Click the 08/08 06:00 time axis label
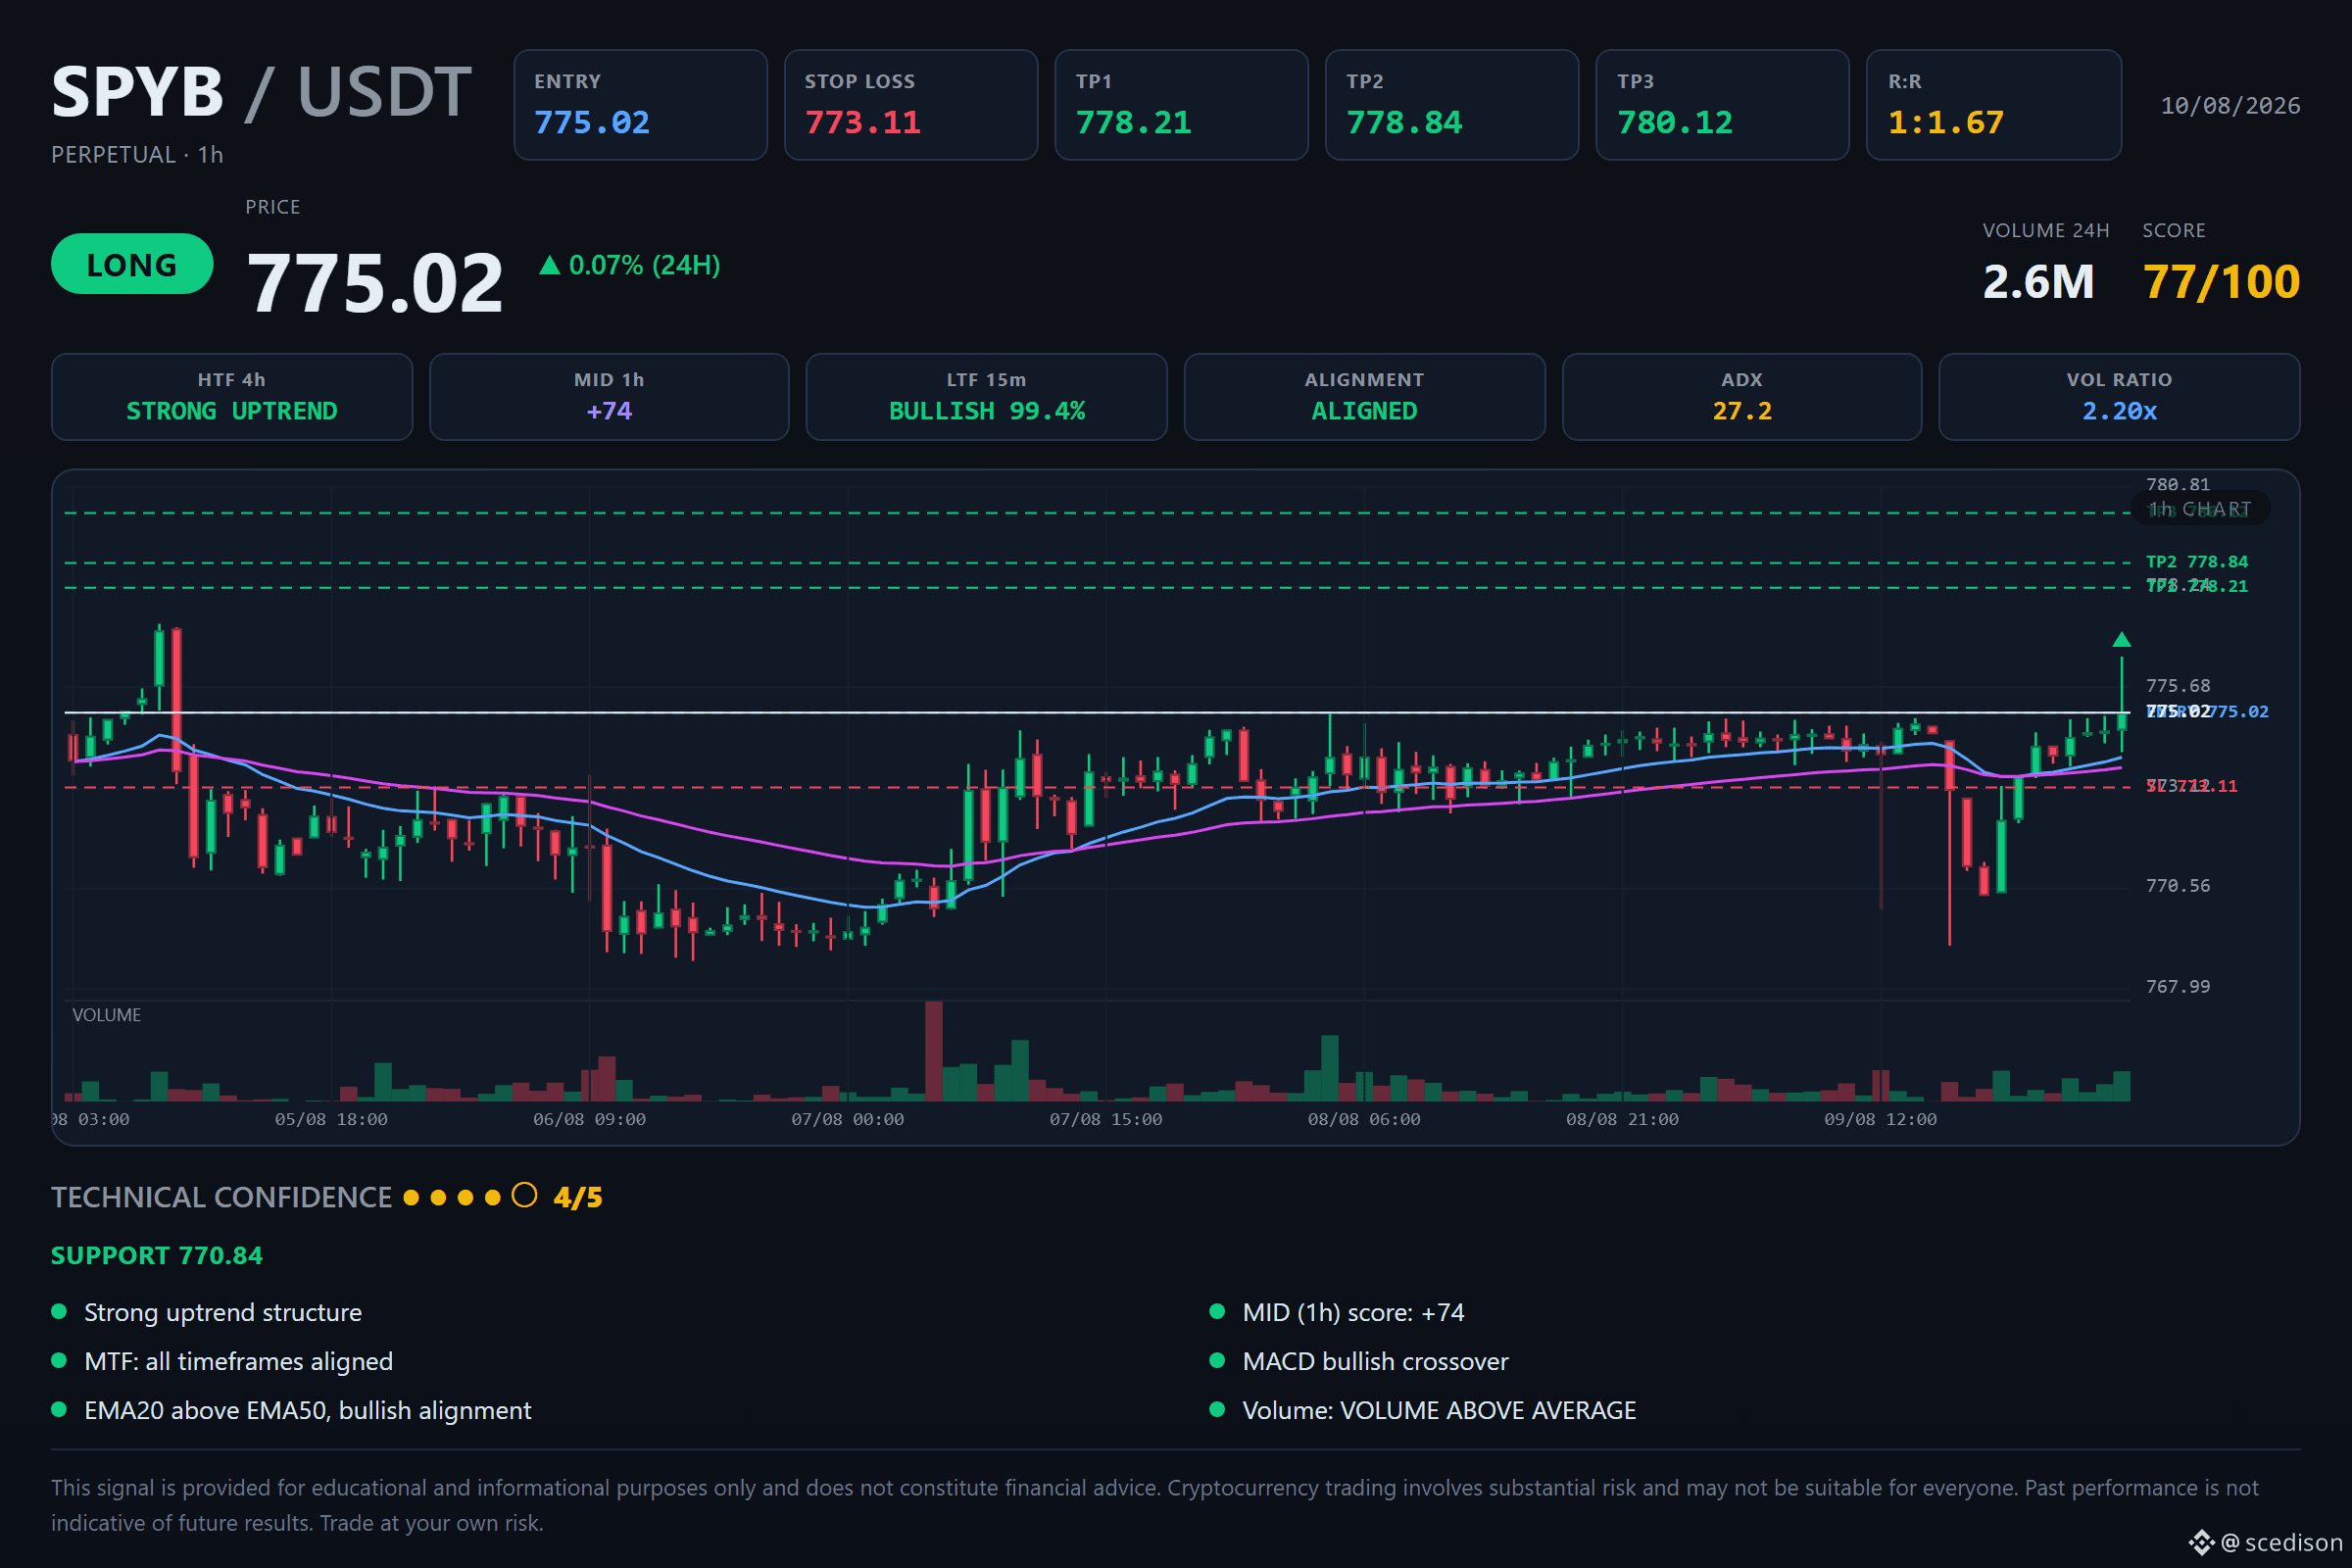 pyautogui.click(x=1364, y=1120)
